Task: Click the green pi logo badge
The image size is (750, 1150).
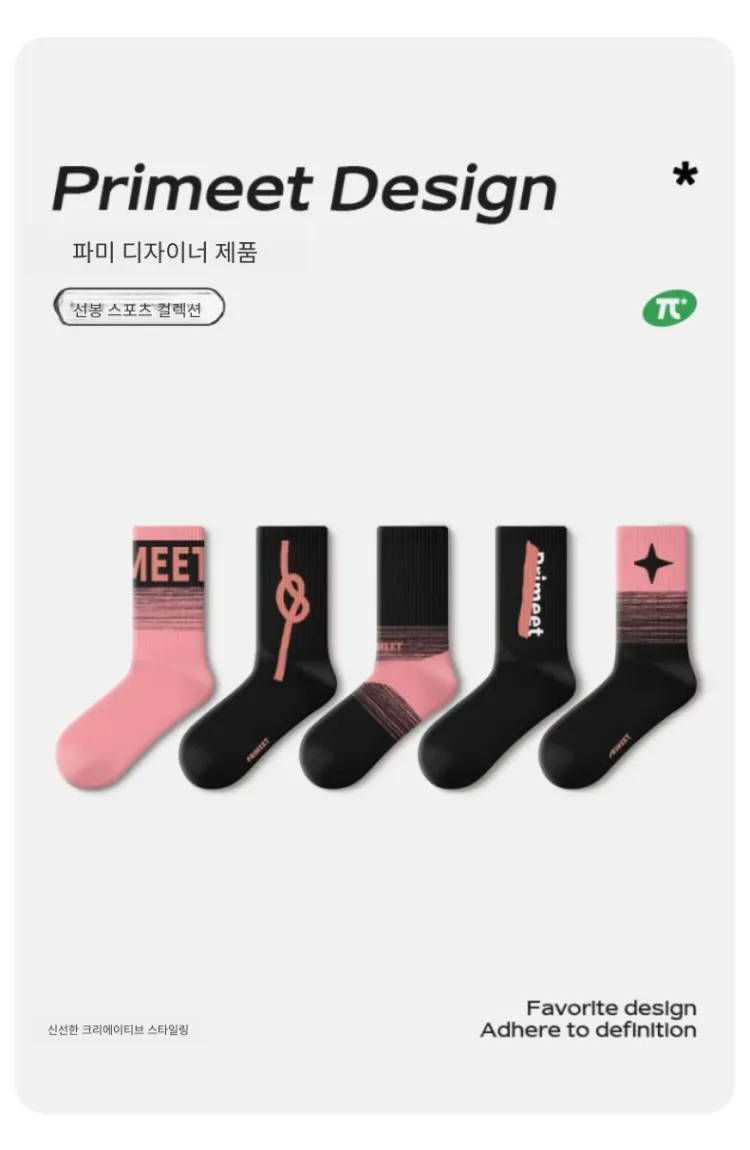Action: pyautogui.click(x=669, y=308)
